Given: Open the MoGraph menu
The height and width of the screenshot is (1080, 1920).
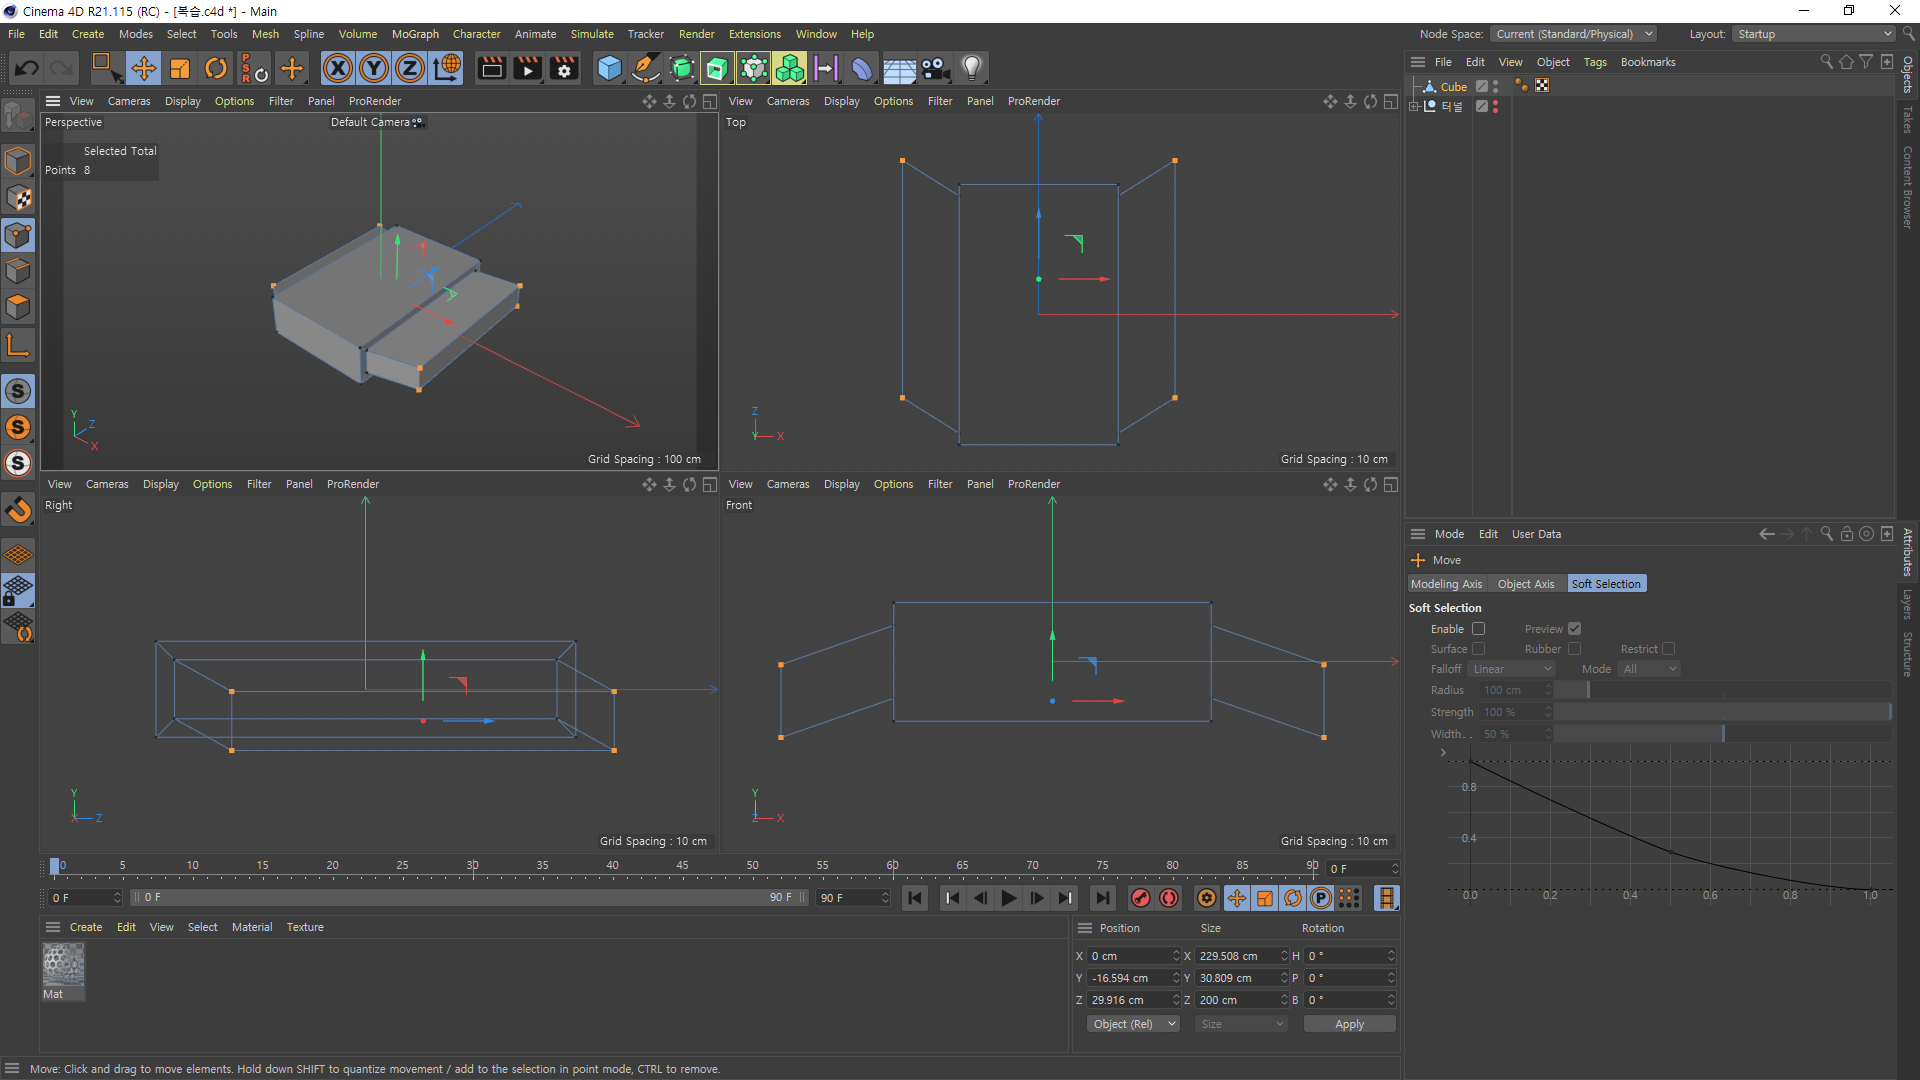Looking at the screenshot, I should (x=415, y=34).
